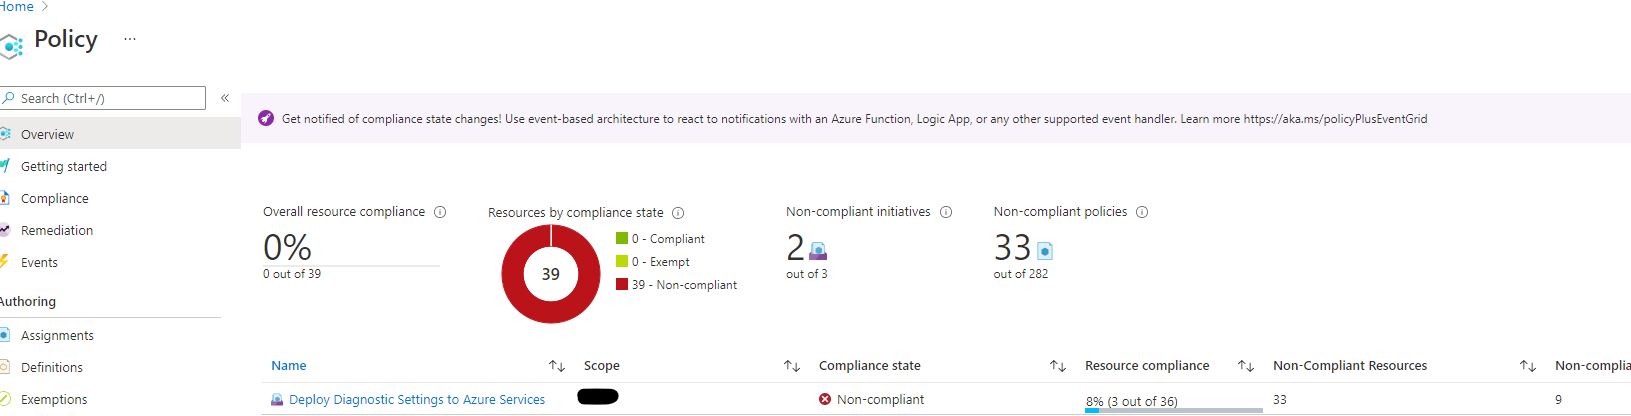Sort by the Scope column header
1631x416 pixels.
[x=602, y=366]
